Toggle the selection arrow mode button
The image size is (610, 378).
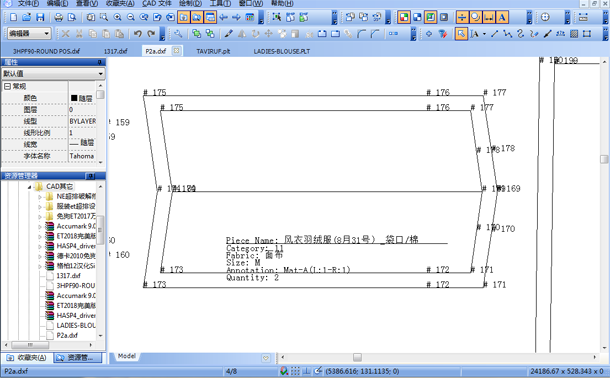pos(461,34)
